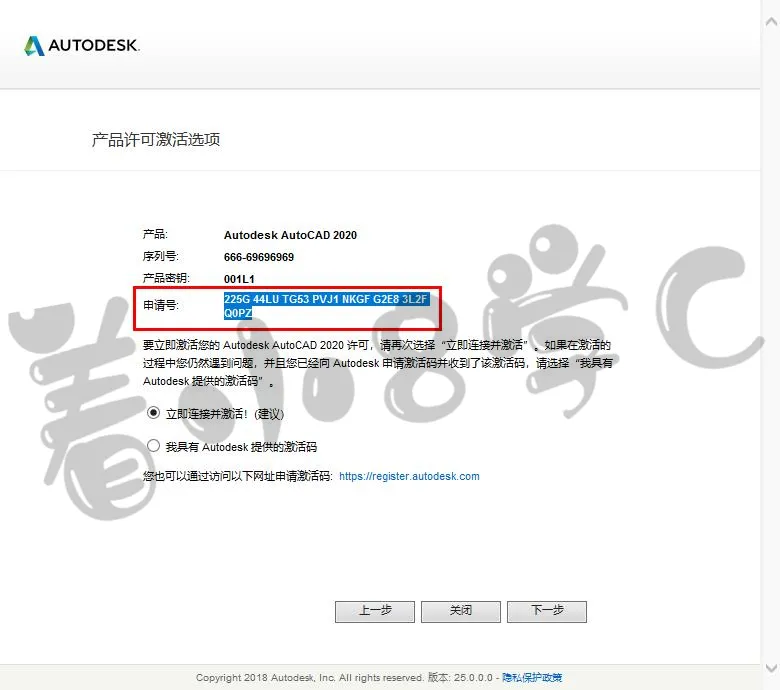Click the 上一步 button

[x=375, y=611]
